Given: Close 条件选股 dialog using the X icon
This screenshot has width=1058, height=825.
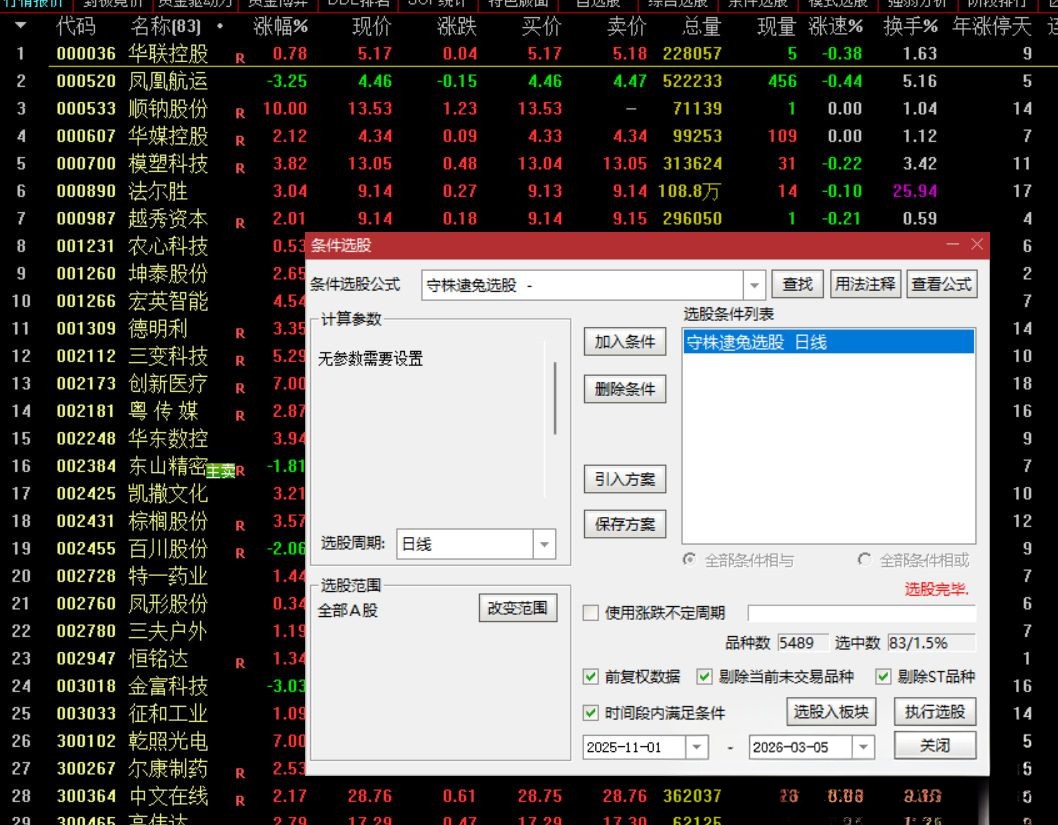Looking at the screenshot, I should (x=977, y=244).
